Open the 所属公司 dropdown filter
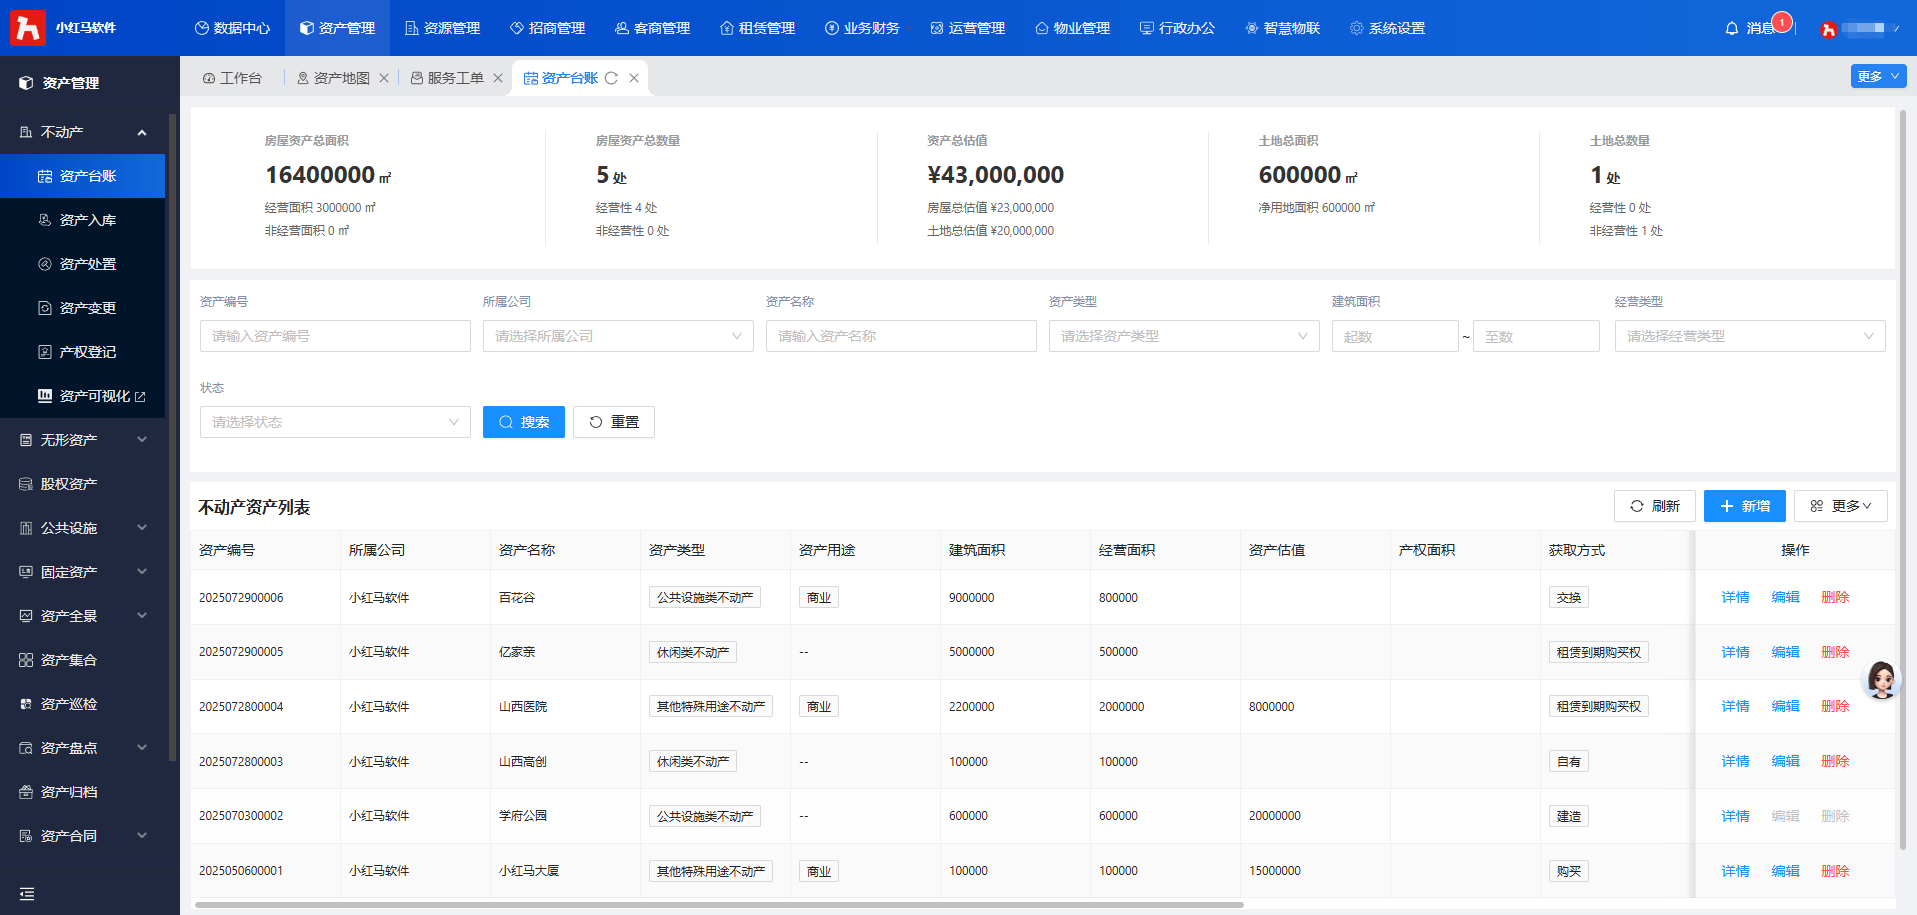This screenshot has height=915, width=1917. [x=617, y=336]
